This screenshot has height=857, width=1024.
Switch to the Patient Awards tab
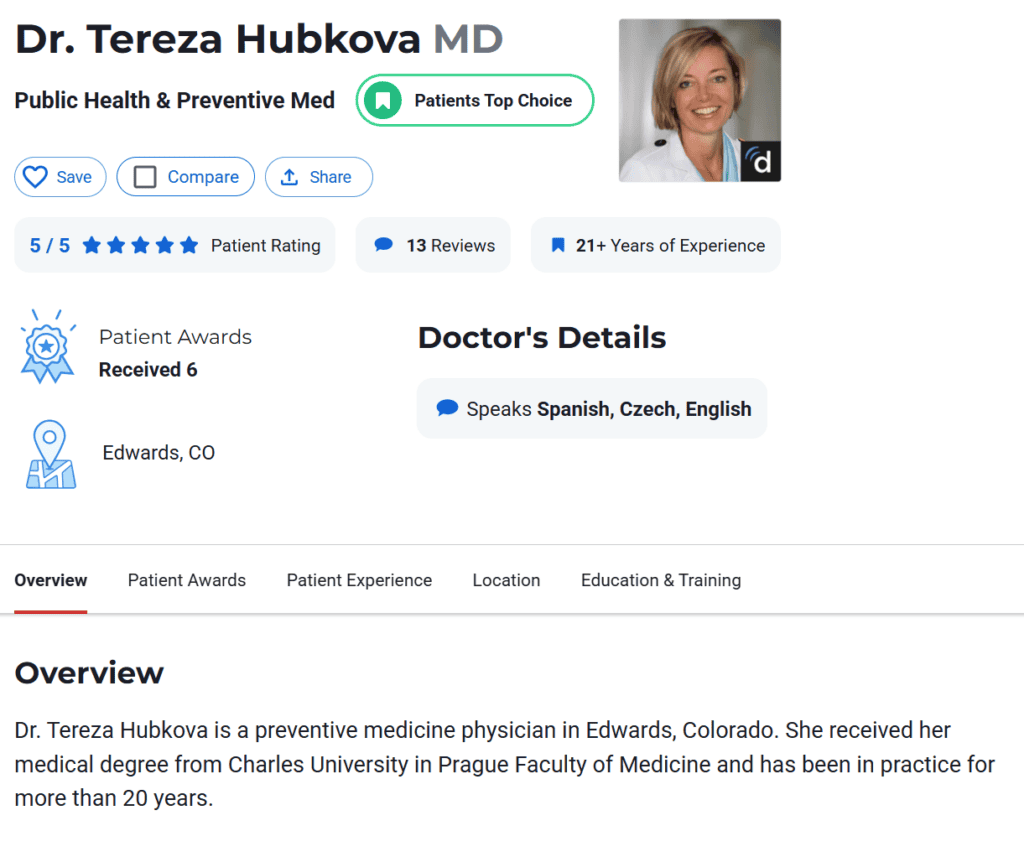(x=187, y=580)
